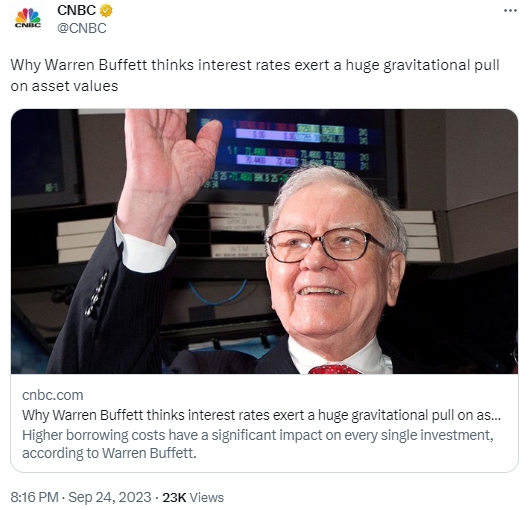Click the stock ticker screen in the photo
Screen dimensions: 529x510
click(x=290, y=152)
